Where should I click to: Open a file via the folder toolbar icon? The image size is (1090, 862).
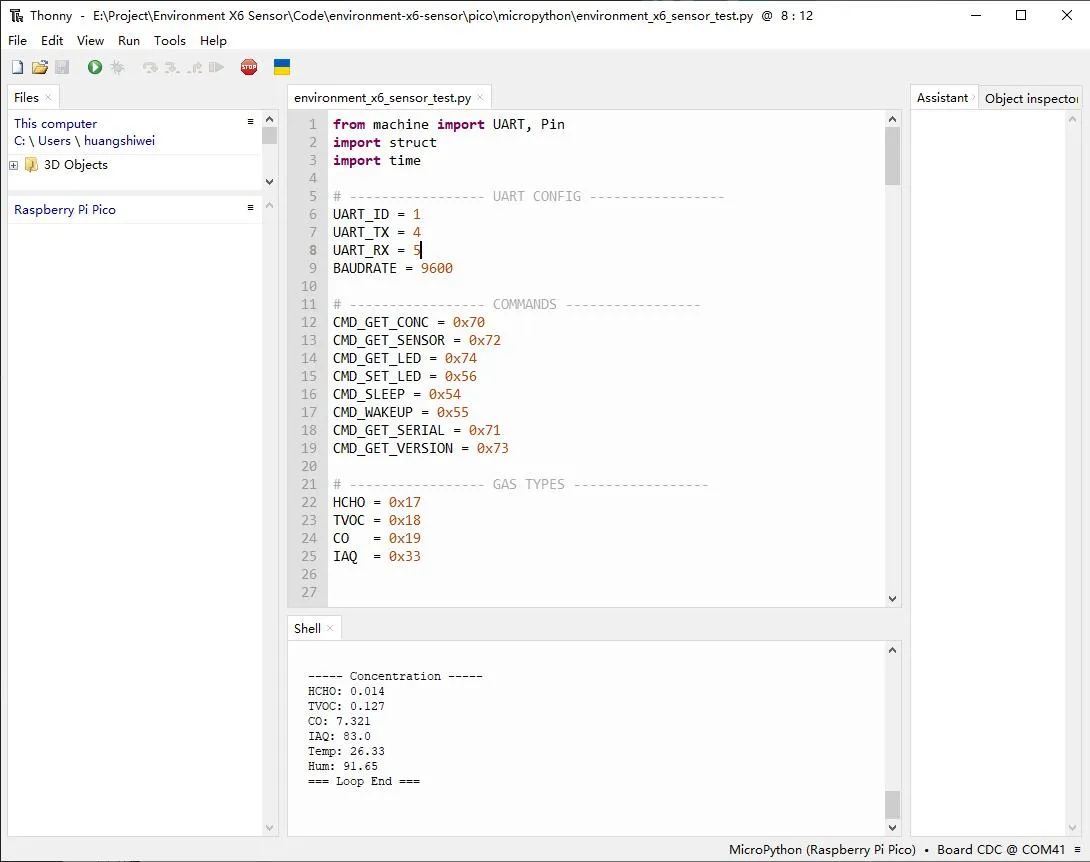coord(39,66)
